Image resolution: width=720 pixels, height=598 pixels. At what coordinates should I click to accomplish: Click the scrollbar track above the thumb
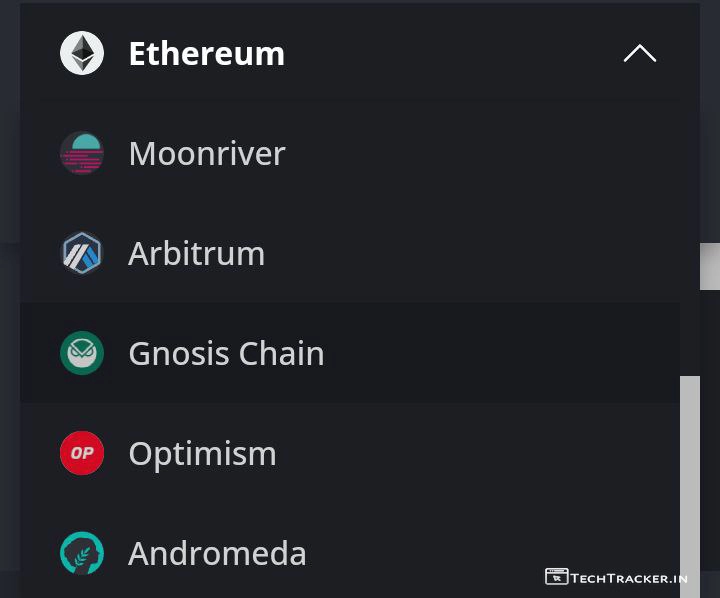point(690,330)
